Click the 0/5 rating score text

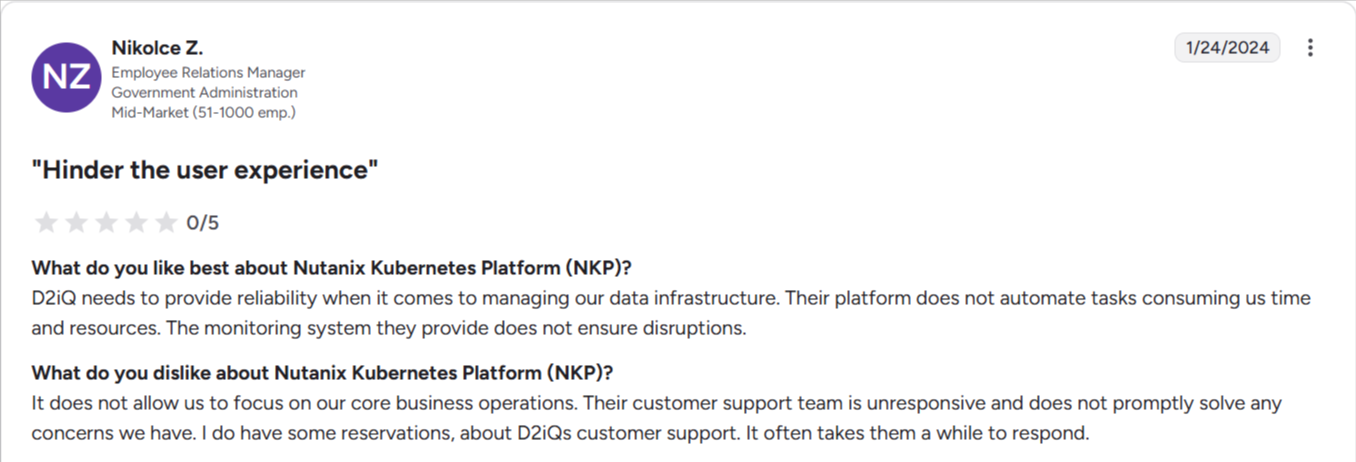pos(203,222)
